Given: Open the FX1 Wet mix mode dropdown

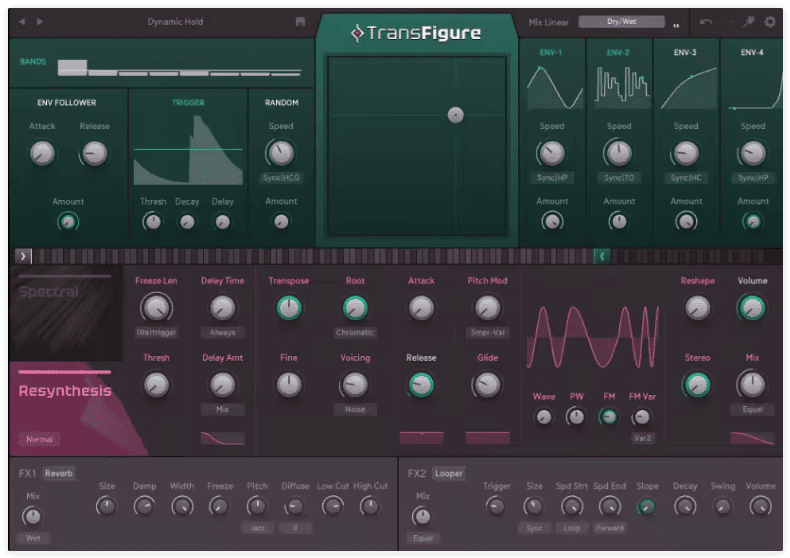Looking at the screenshot, I should click(33, 538).
